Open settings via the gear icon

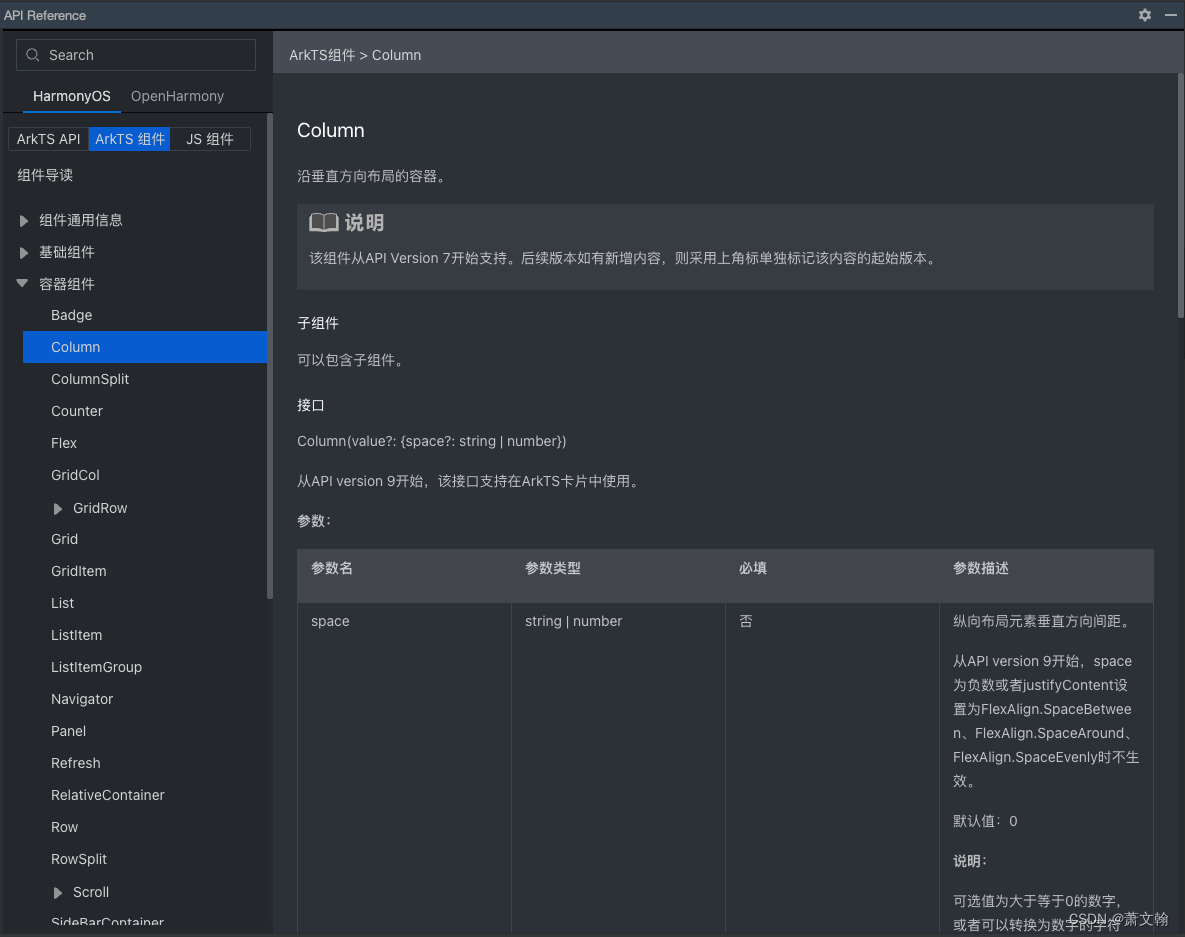click(1144, 15)
